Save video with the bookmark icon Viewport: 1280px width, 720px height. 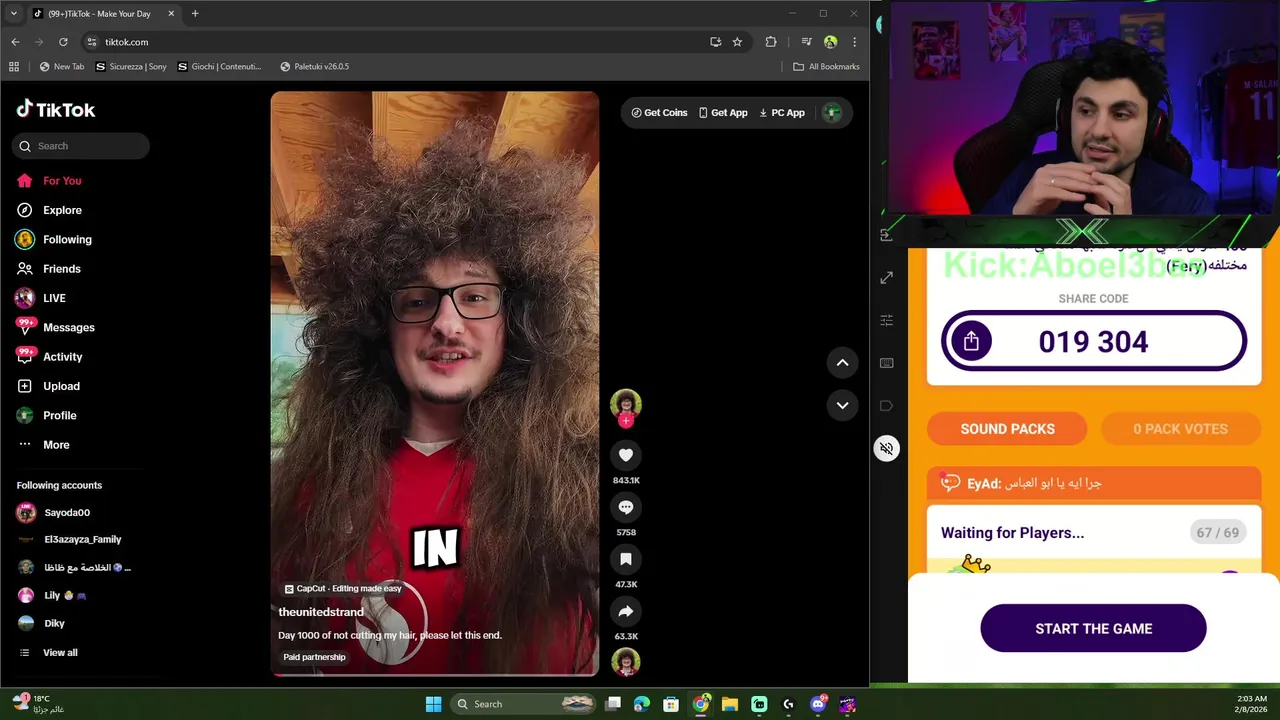[x=626, y=559]
